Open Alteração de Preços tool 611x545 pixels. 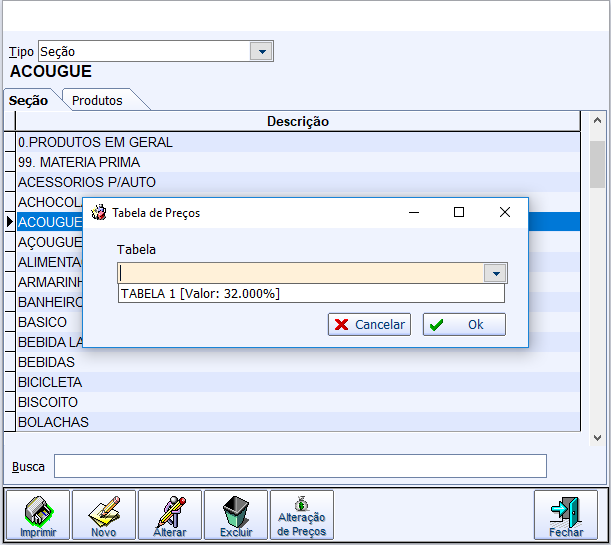(x=301, y=514)
